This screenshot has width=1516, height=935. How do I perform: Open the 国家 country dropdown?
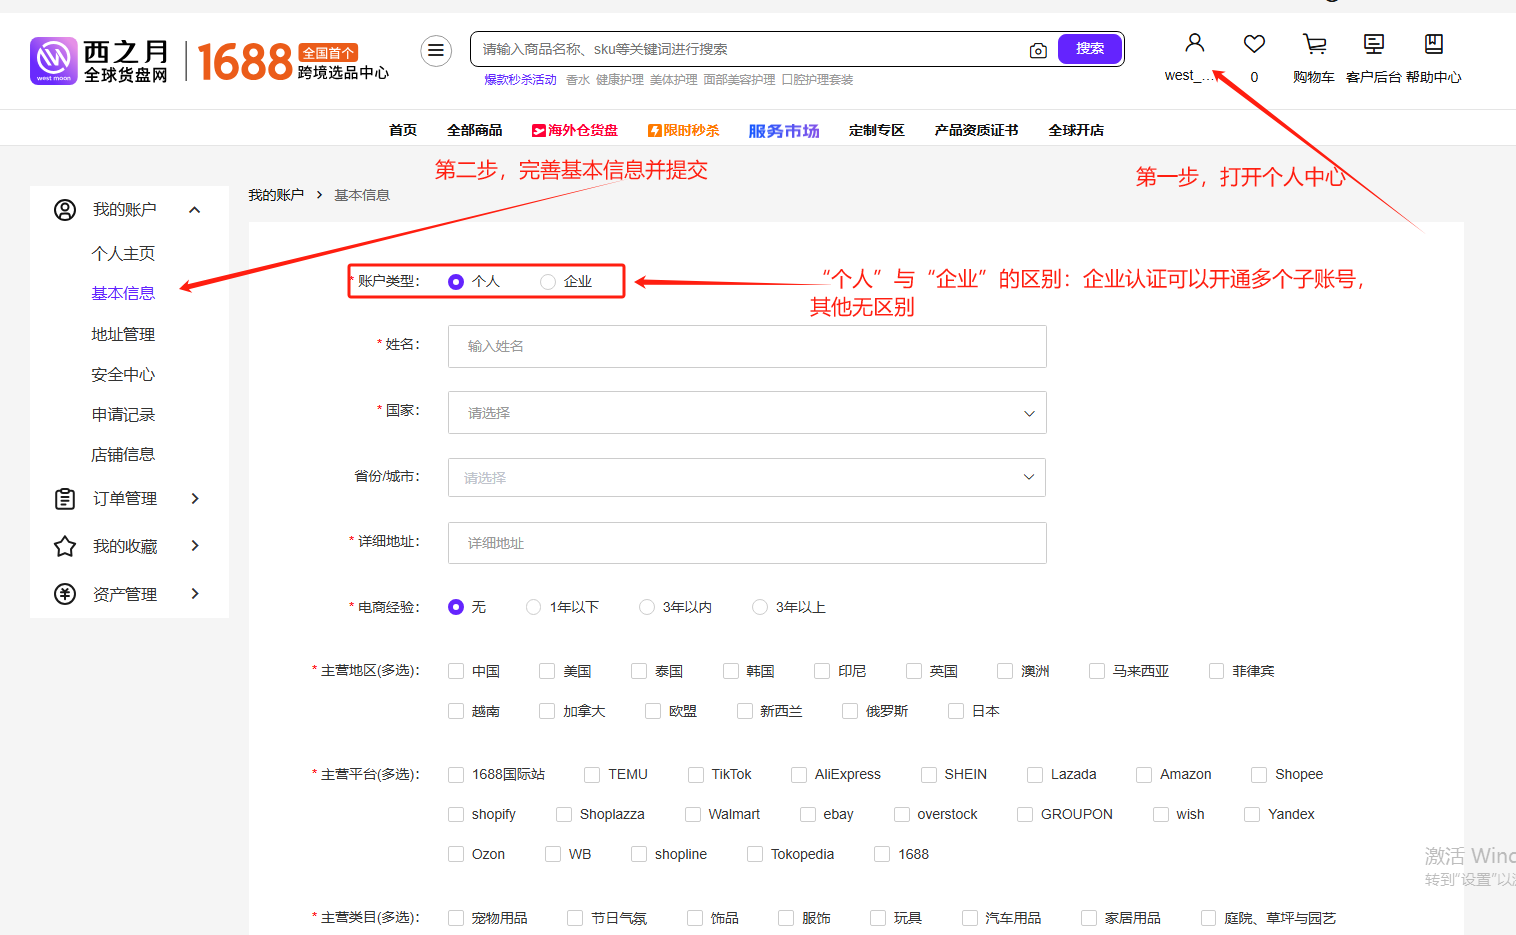(x=747, y=413)
